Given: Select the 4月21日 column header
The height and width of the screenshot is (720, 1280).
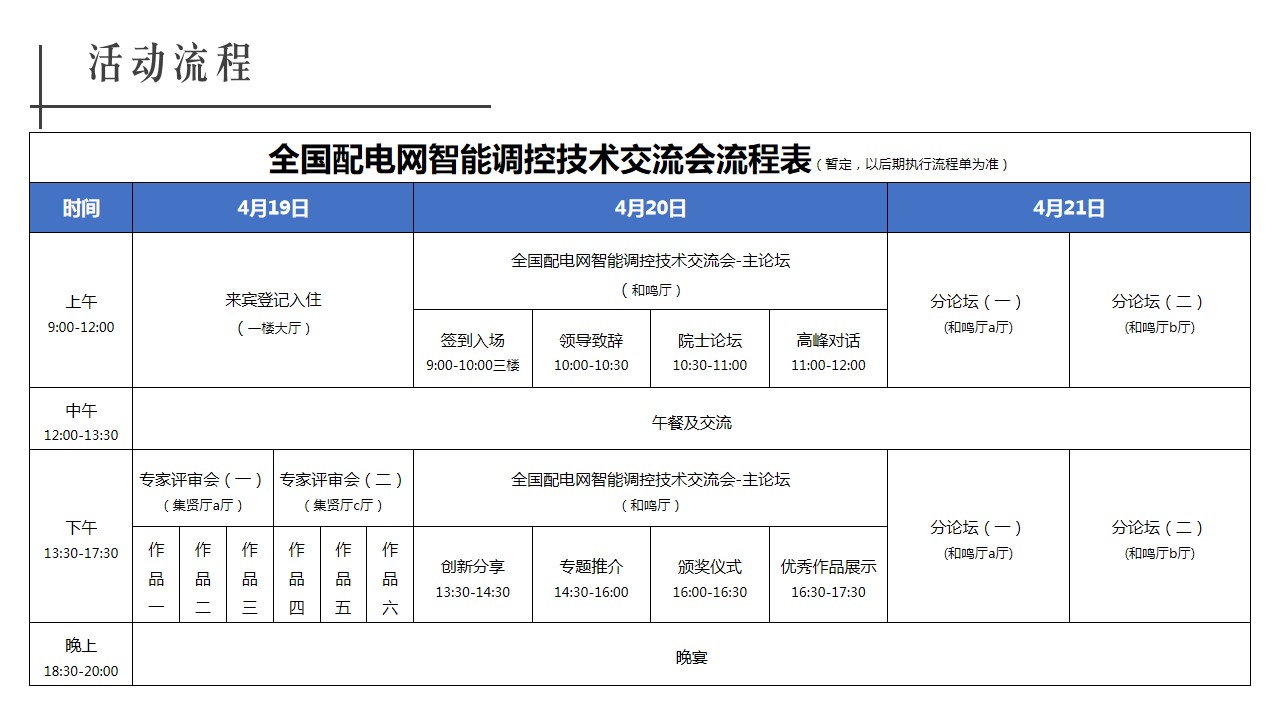Looking at the screenshot, I should coord(1069,208).
